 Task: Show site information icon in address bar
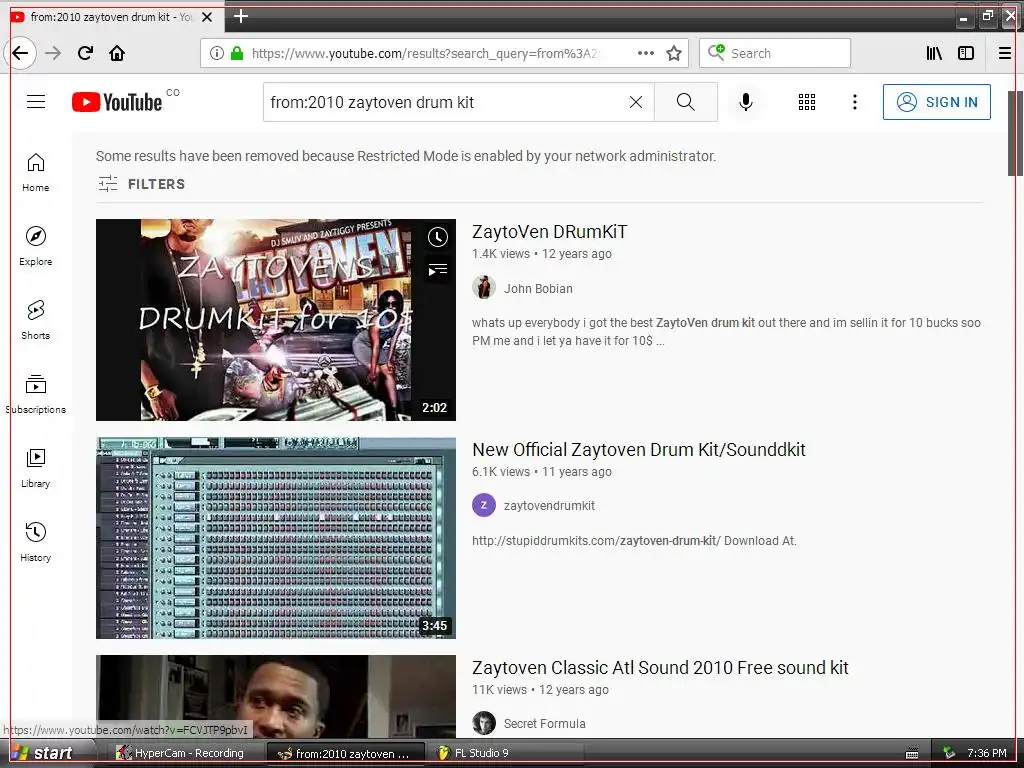217,53
